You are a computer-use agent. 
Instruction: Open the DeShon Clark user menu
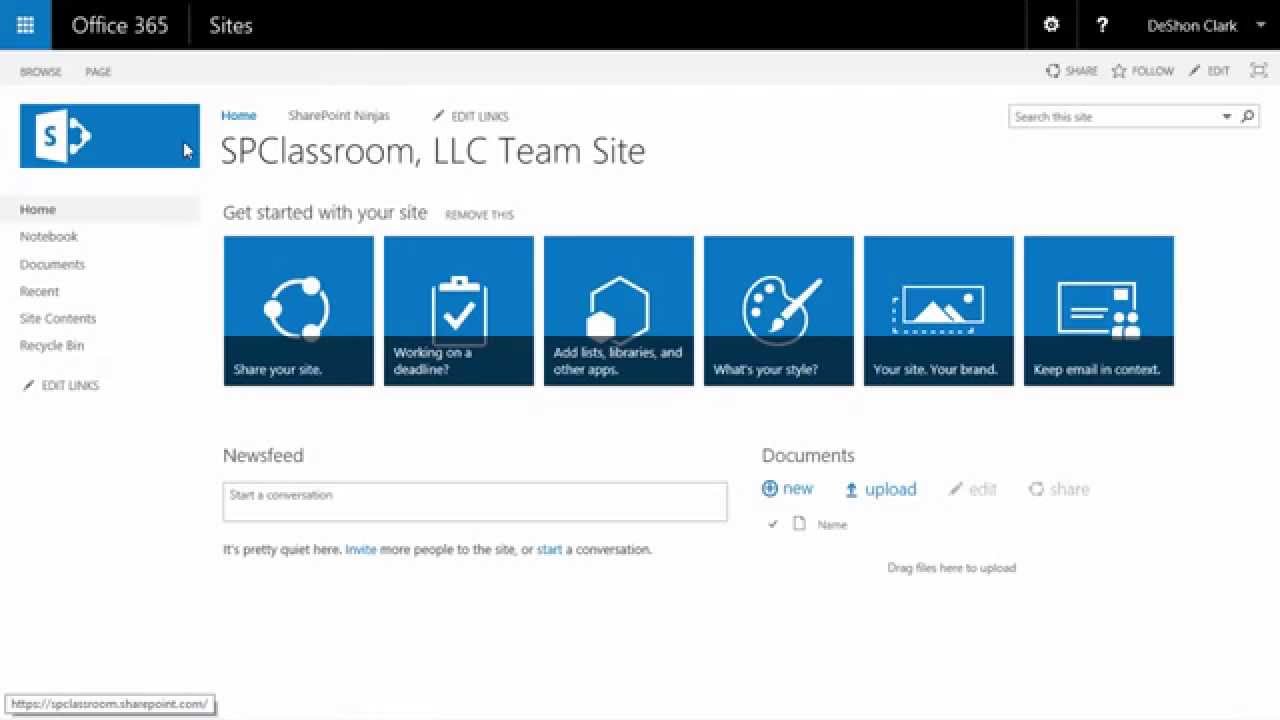pyautogui.click(x=1207, y=26)
